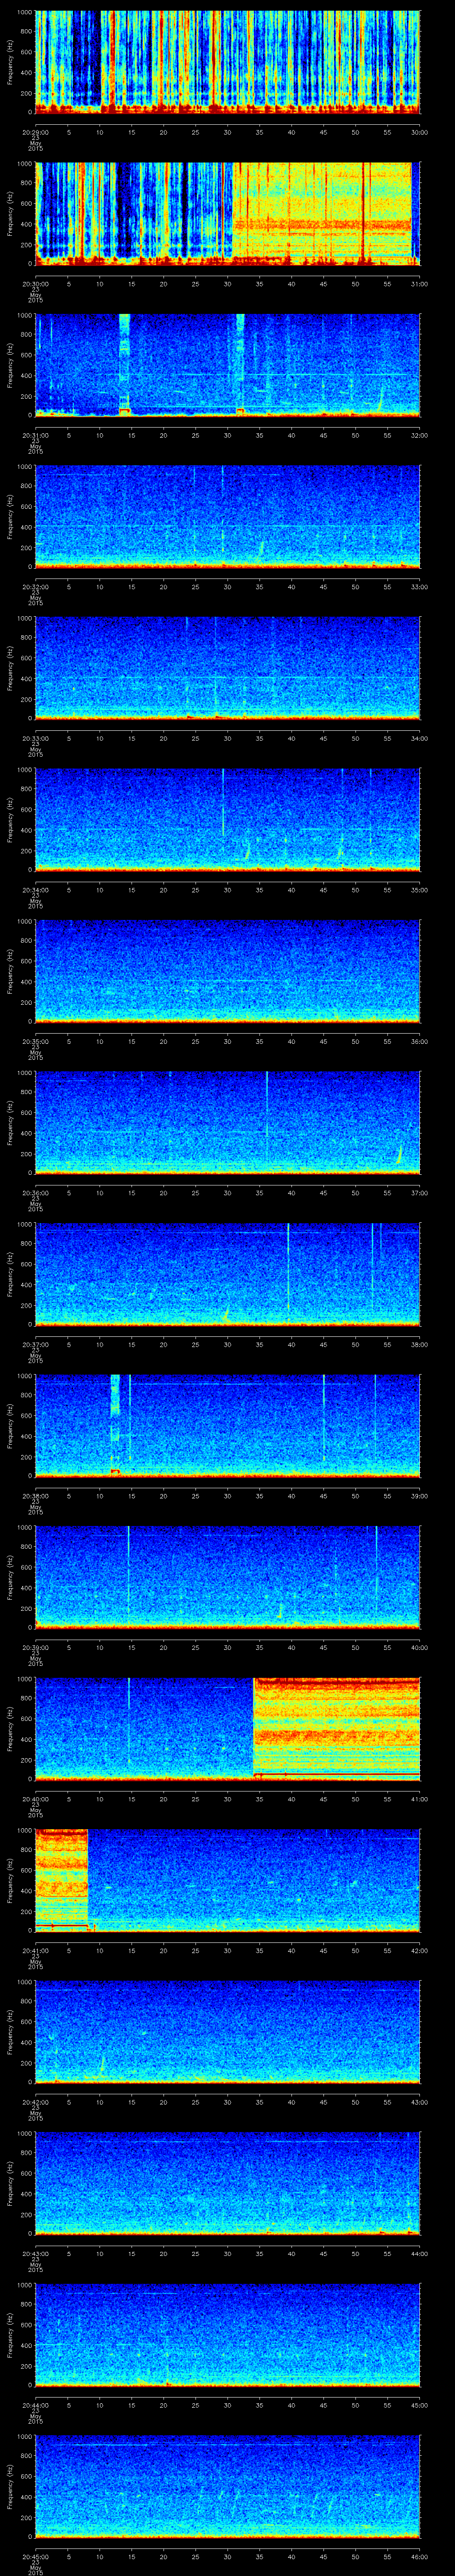Click the red-orange noise block starting the 20:41 panel
The width and height of the screenshot is (455, 2576).
pyautogui.click(x=62, y=1880)
